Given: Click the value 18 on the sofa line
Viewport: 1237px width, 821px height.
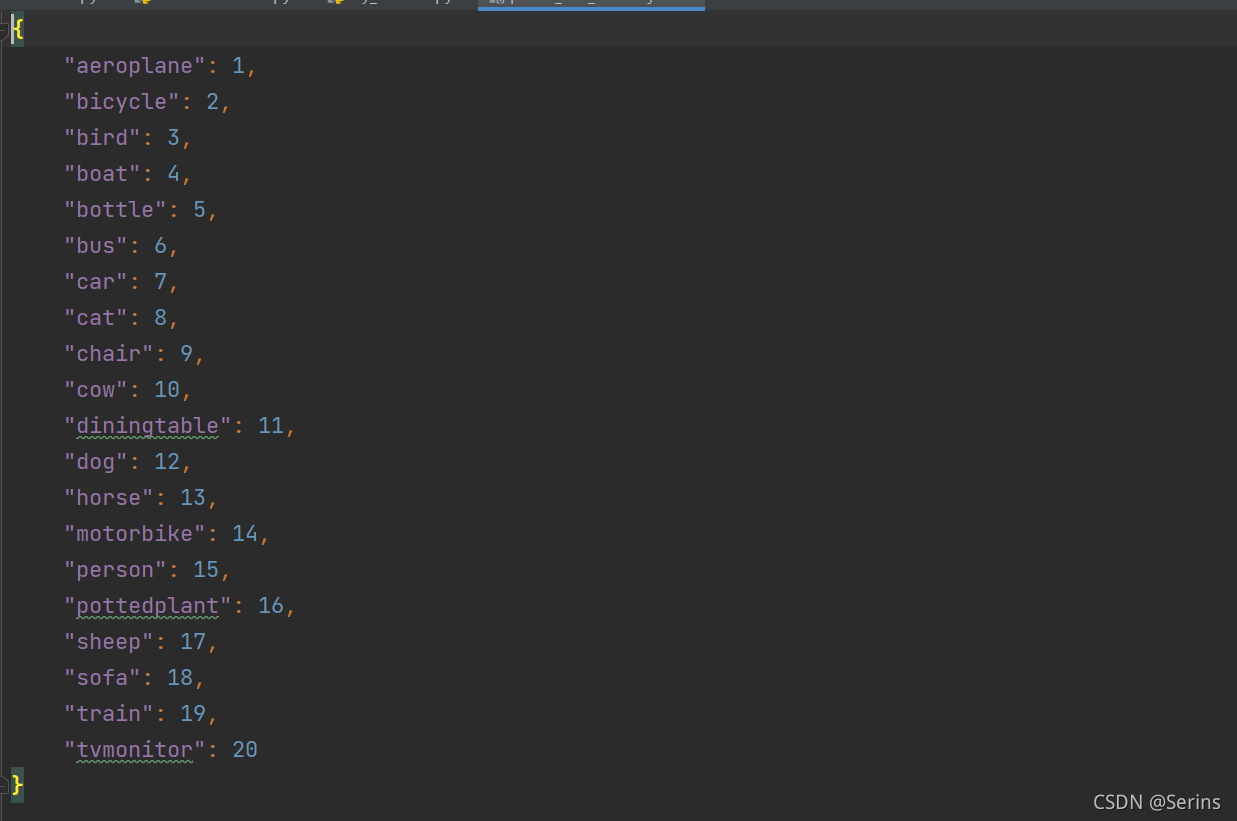Looking at the screenshot, I should 180,678.
